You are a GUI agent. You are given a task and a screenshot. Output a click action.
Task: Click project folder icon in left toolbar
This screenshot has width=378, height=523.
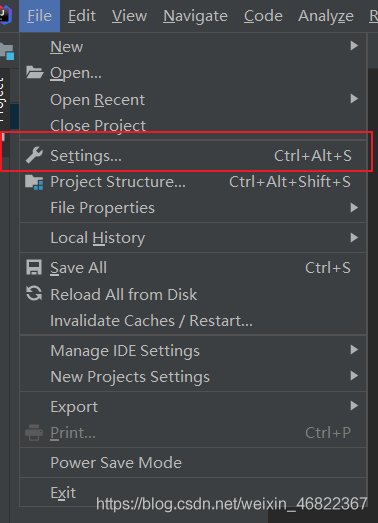[7, 51]
